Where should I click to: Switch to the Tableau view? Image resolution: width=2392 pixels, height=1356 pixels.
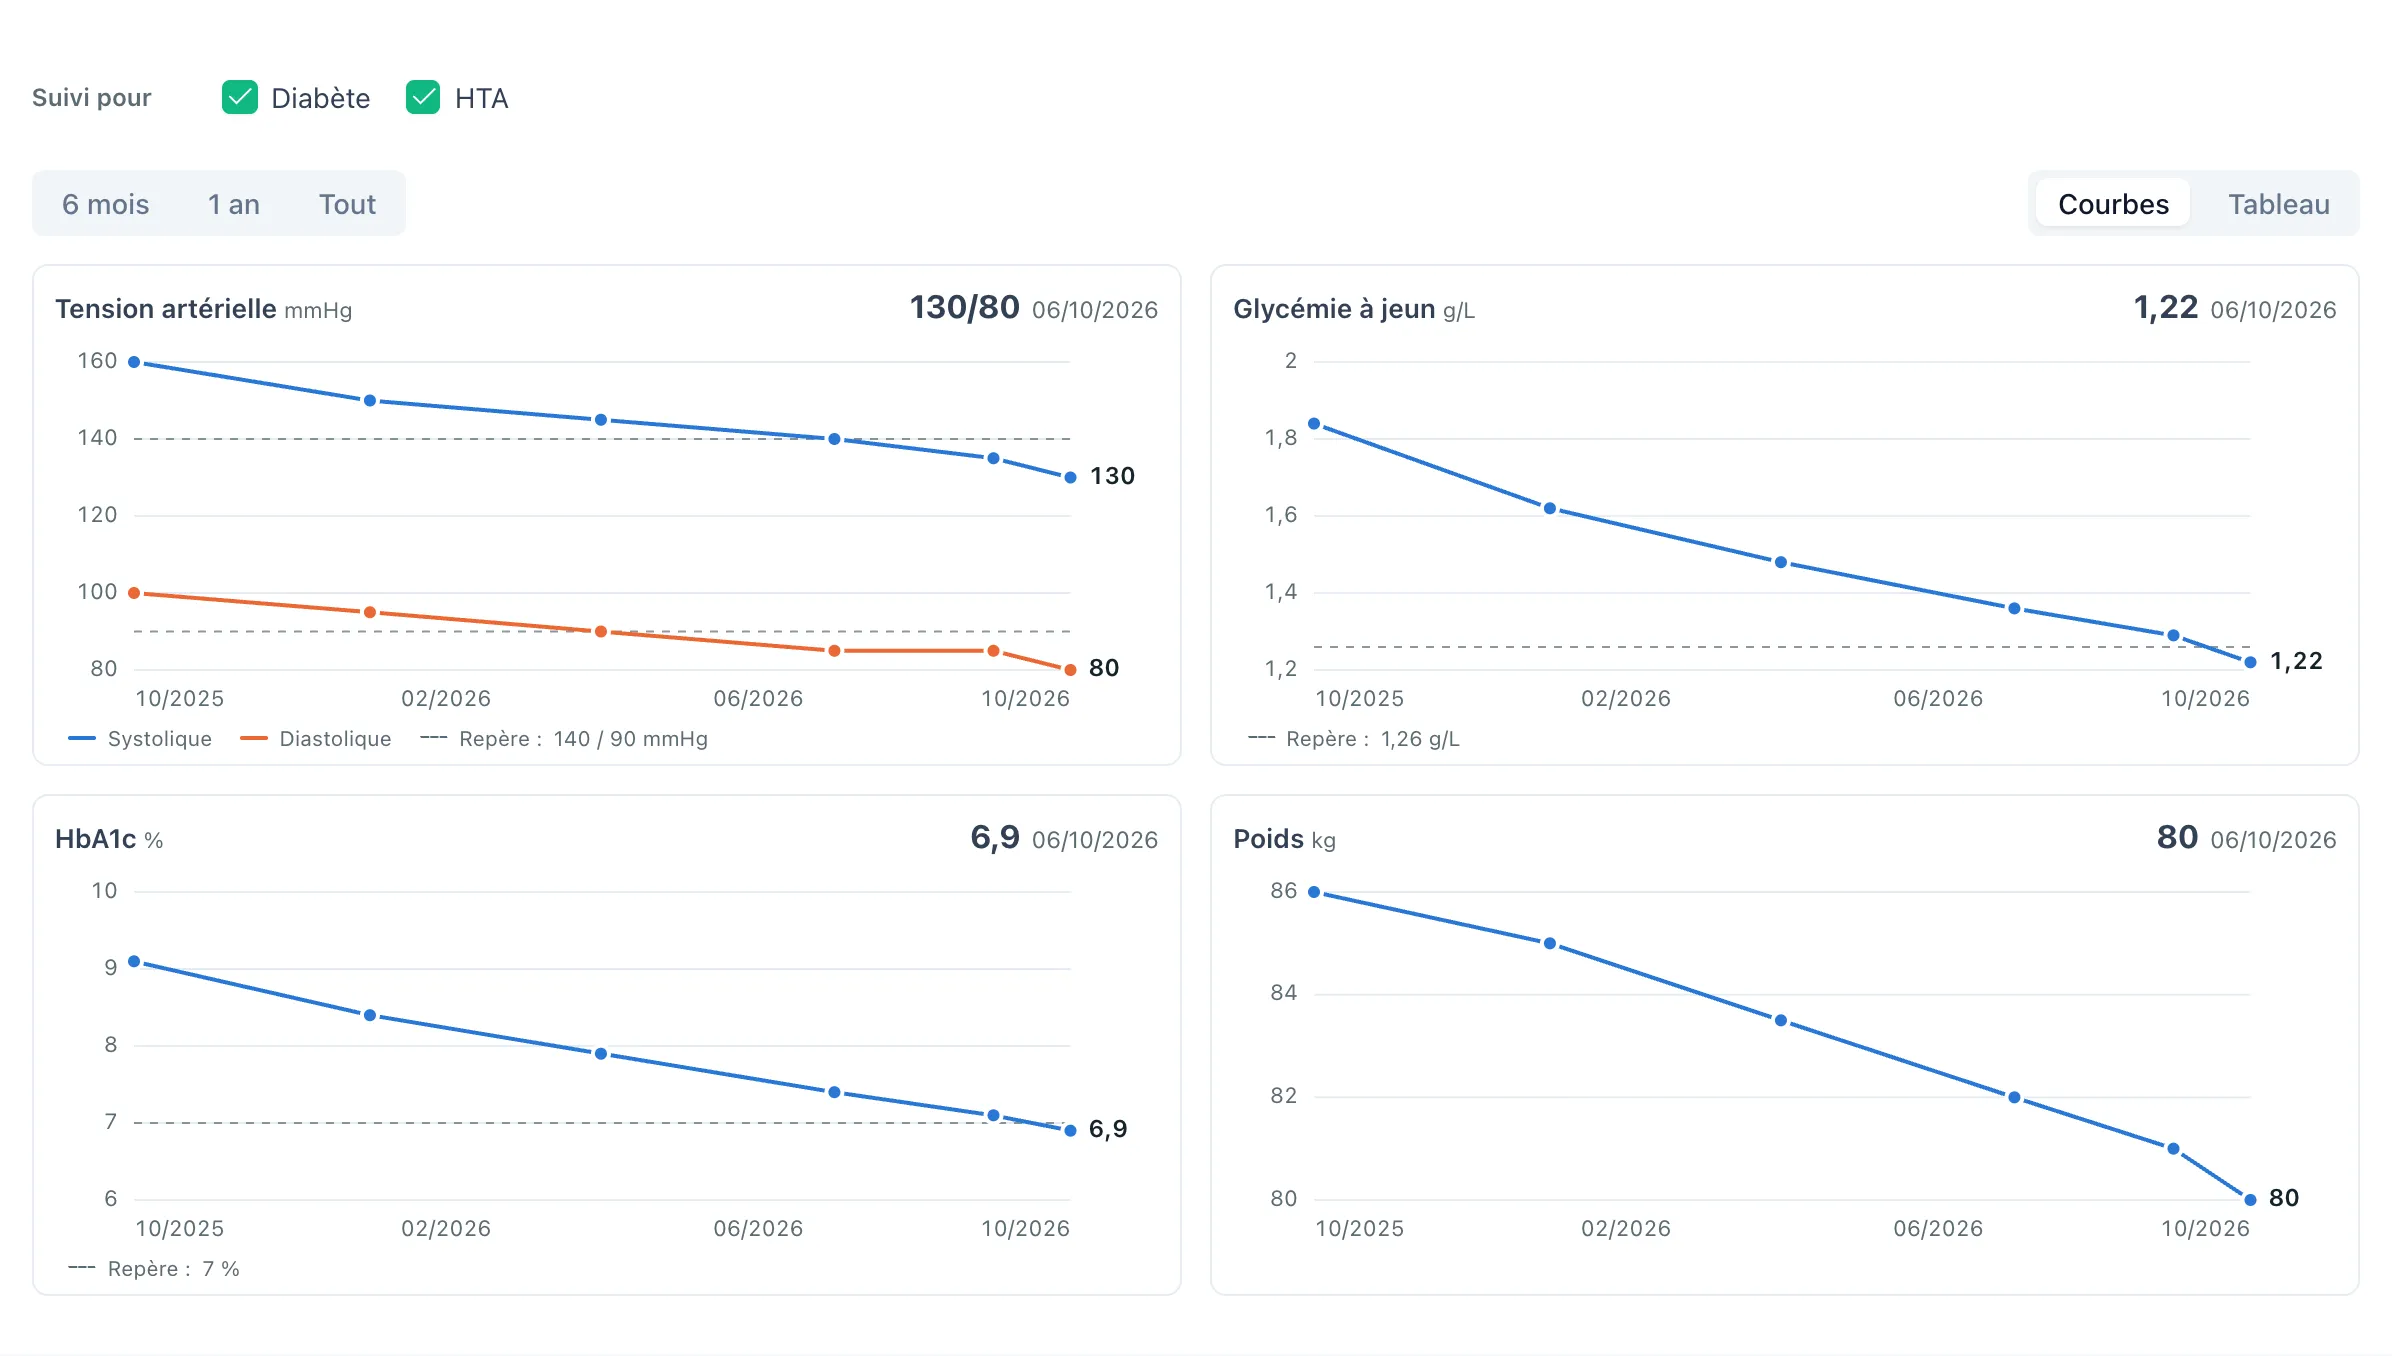pos(2278,204)
